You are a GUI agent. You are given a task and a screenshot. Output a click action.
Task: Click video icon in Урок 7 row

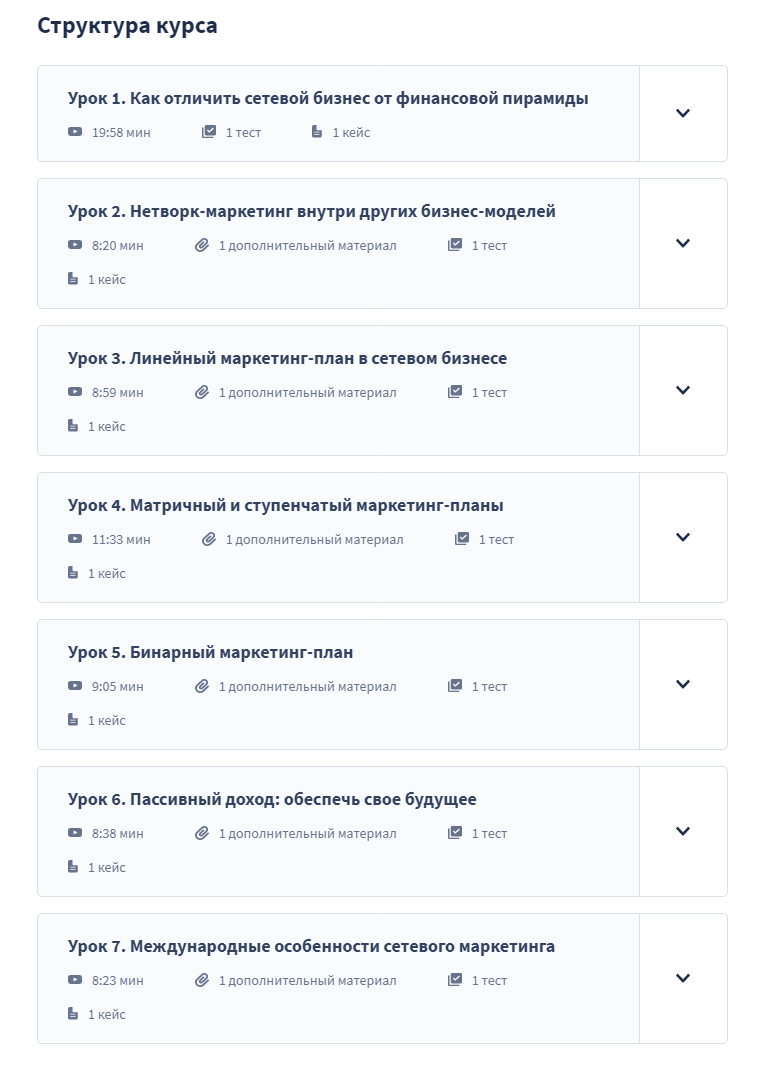(x=75, y=980)
